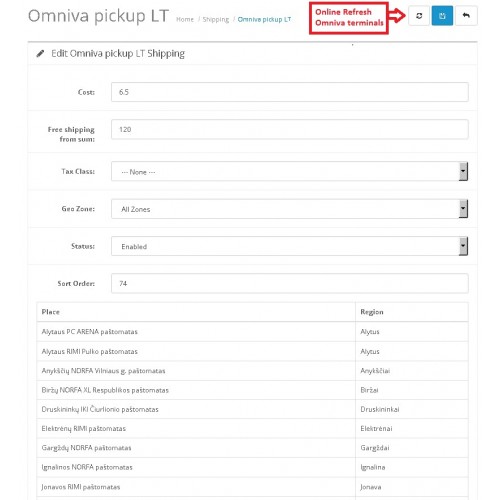500x500 pixels.
Task: Select Alytaus PC ARENA paštomatas row
Action: click(x=252, y=332)
